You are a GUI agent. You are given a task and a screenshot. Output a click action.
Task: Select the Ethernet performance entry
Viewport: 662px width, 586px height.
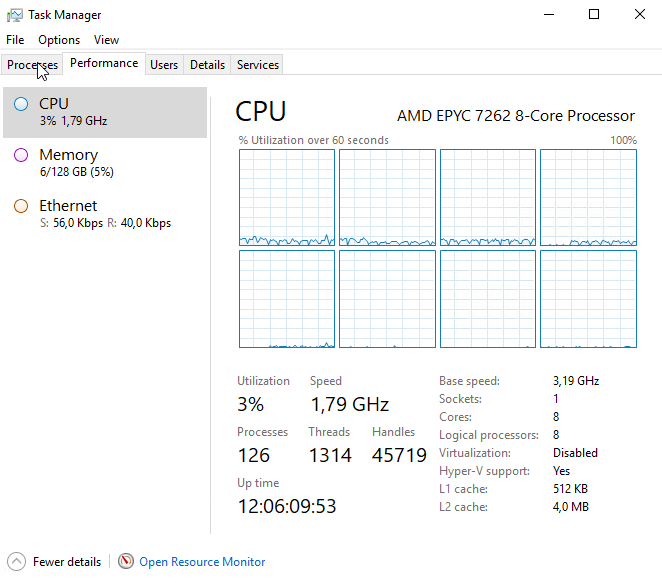105,214
